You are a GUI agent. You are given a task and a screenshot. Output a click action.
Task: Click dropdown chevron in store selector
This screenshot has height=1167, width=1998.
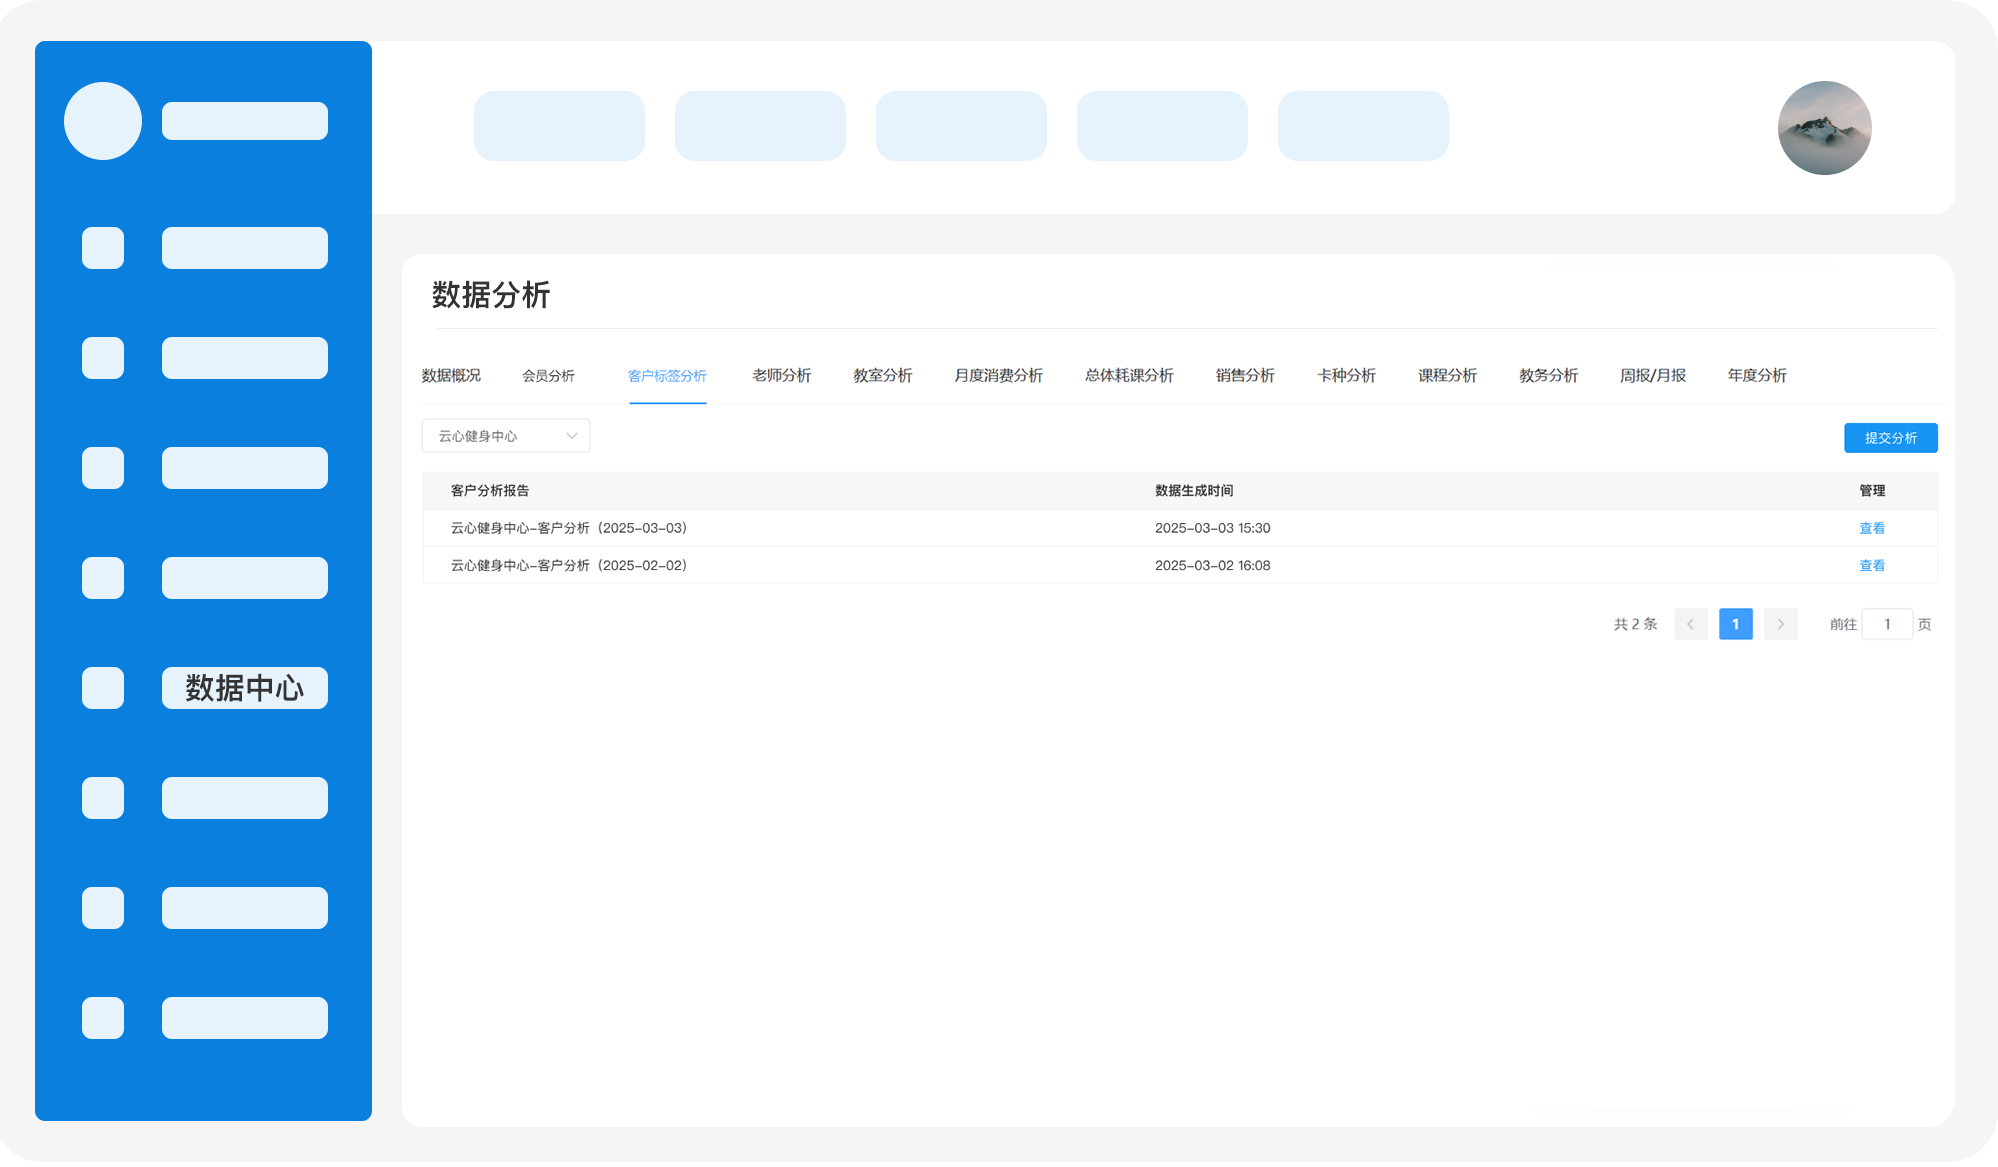coord(572,436)
